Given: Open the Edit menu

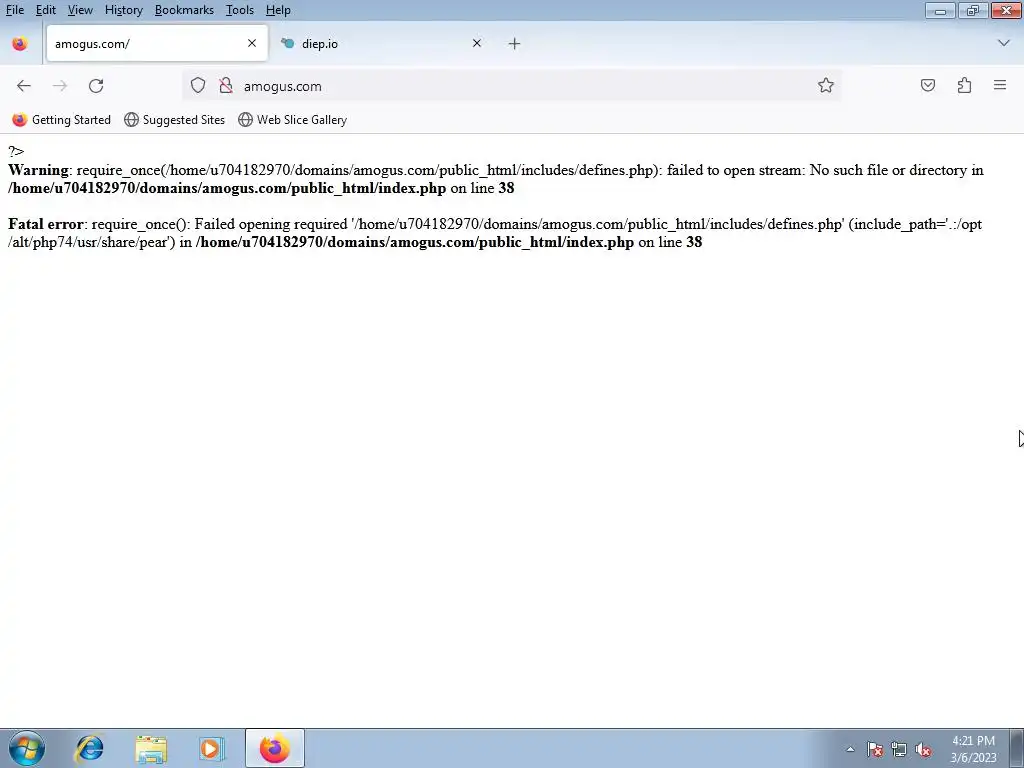Looking at the screenshot, I should click(46, 10).
